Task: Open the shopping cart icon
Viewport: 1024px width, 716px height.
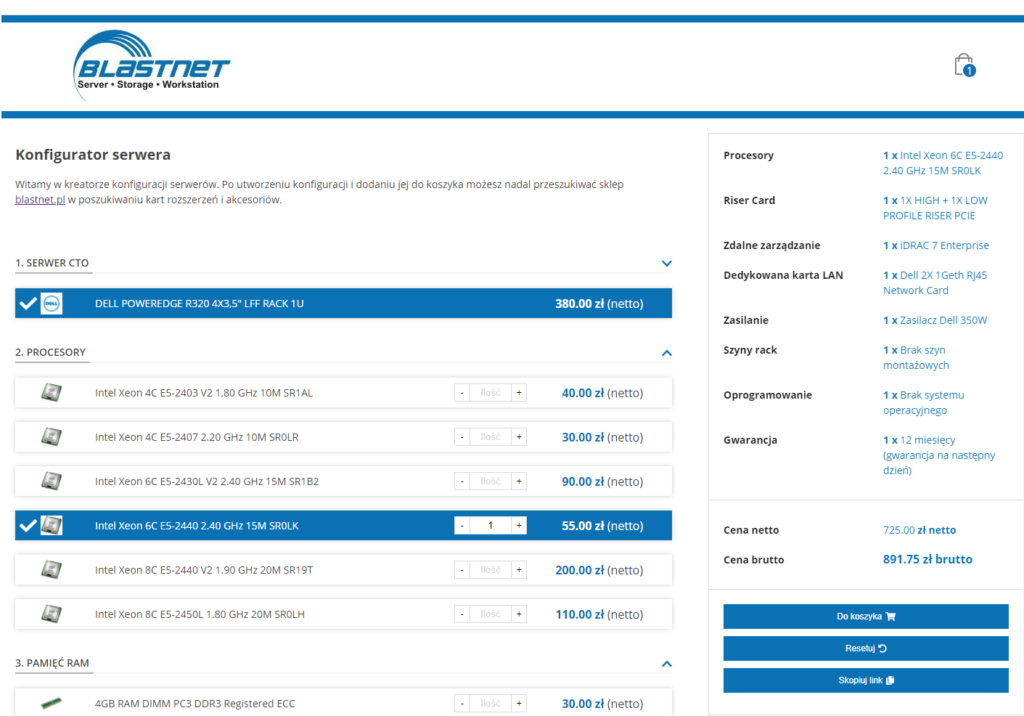Action: (964, 65)
